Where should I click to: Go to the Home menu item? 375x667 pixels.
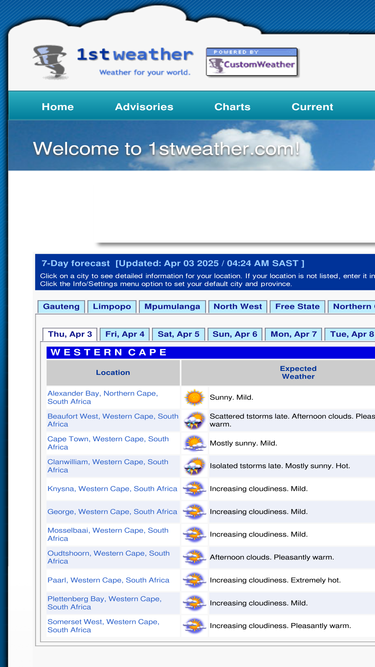[x=58, y=107]
